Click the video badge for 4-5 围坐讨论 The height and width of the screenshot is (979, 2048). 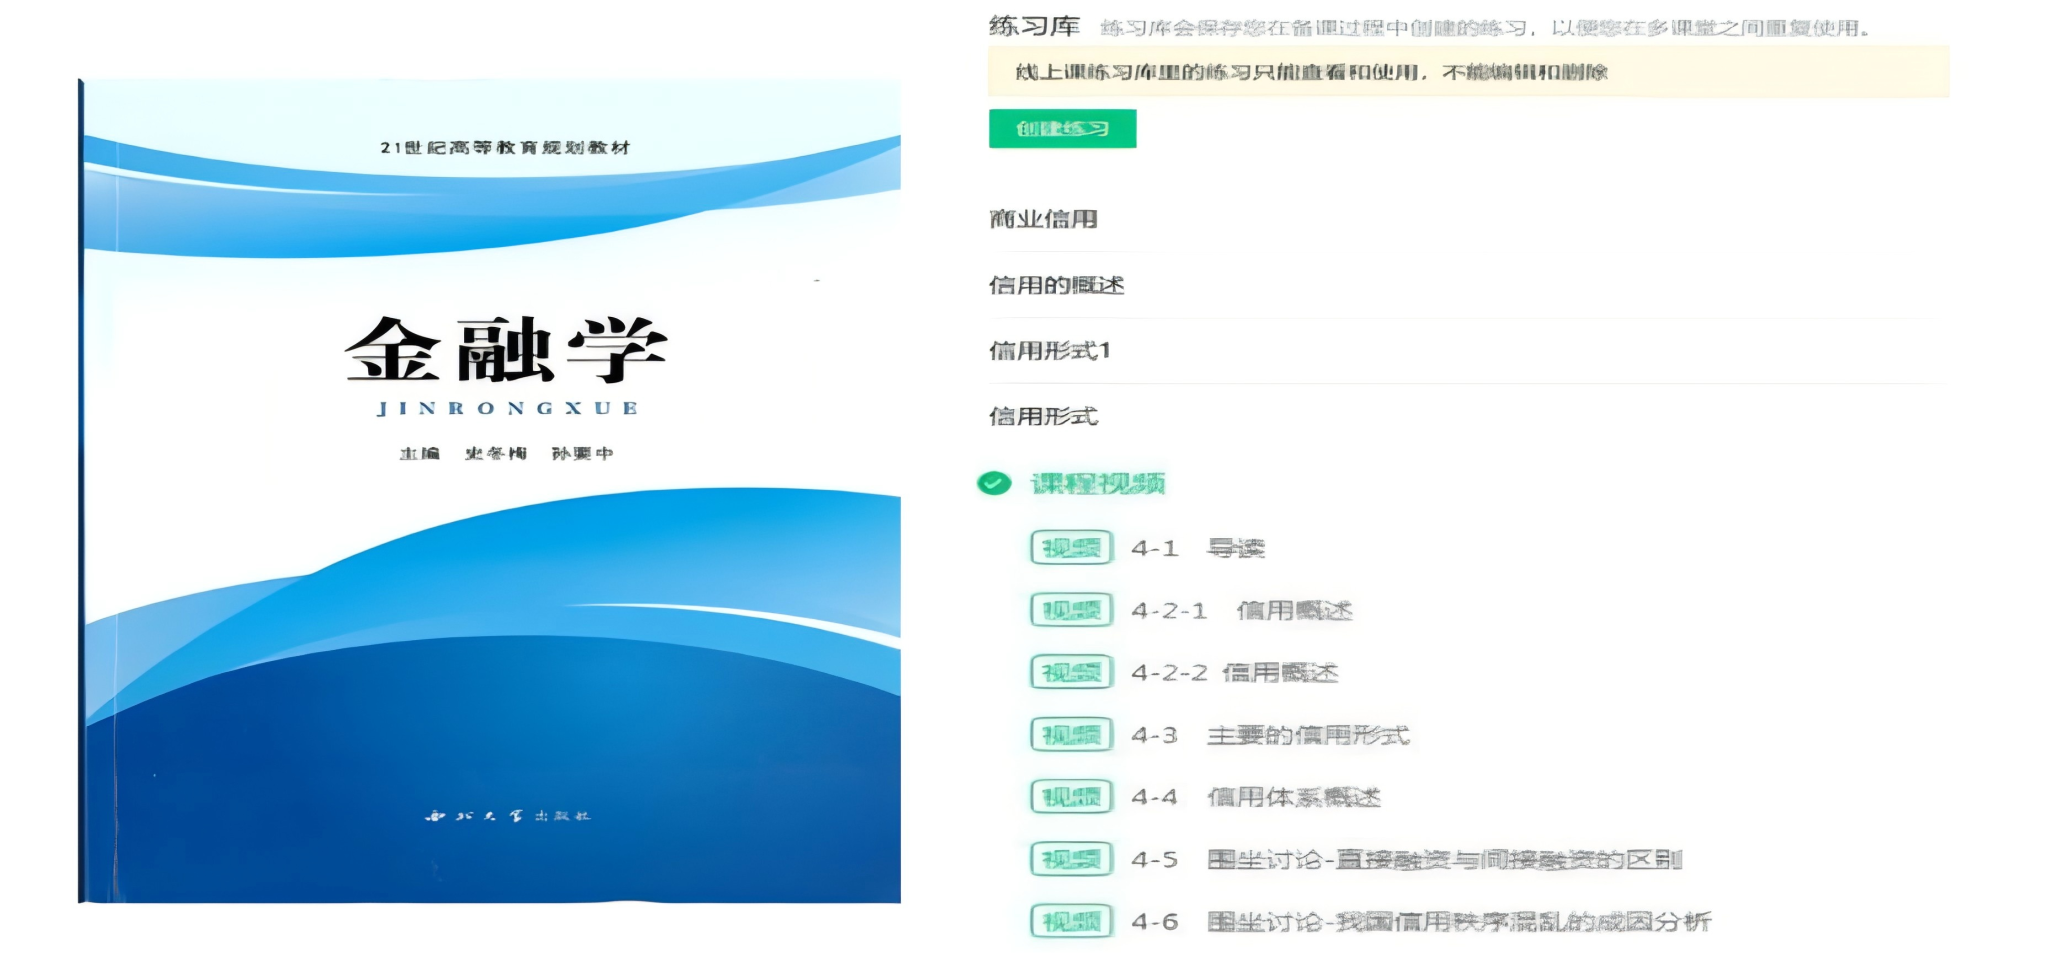tap(1071, 859)
